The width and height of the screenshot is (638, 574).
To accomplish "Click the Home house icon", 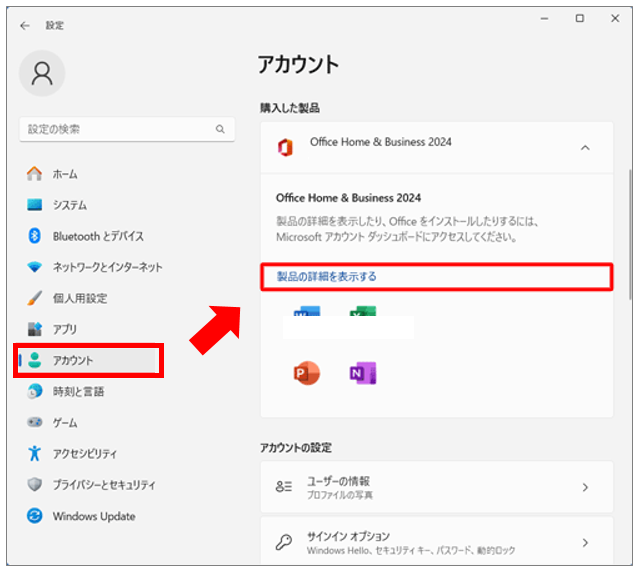I will (x=34, y=174).
